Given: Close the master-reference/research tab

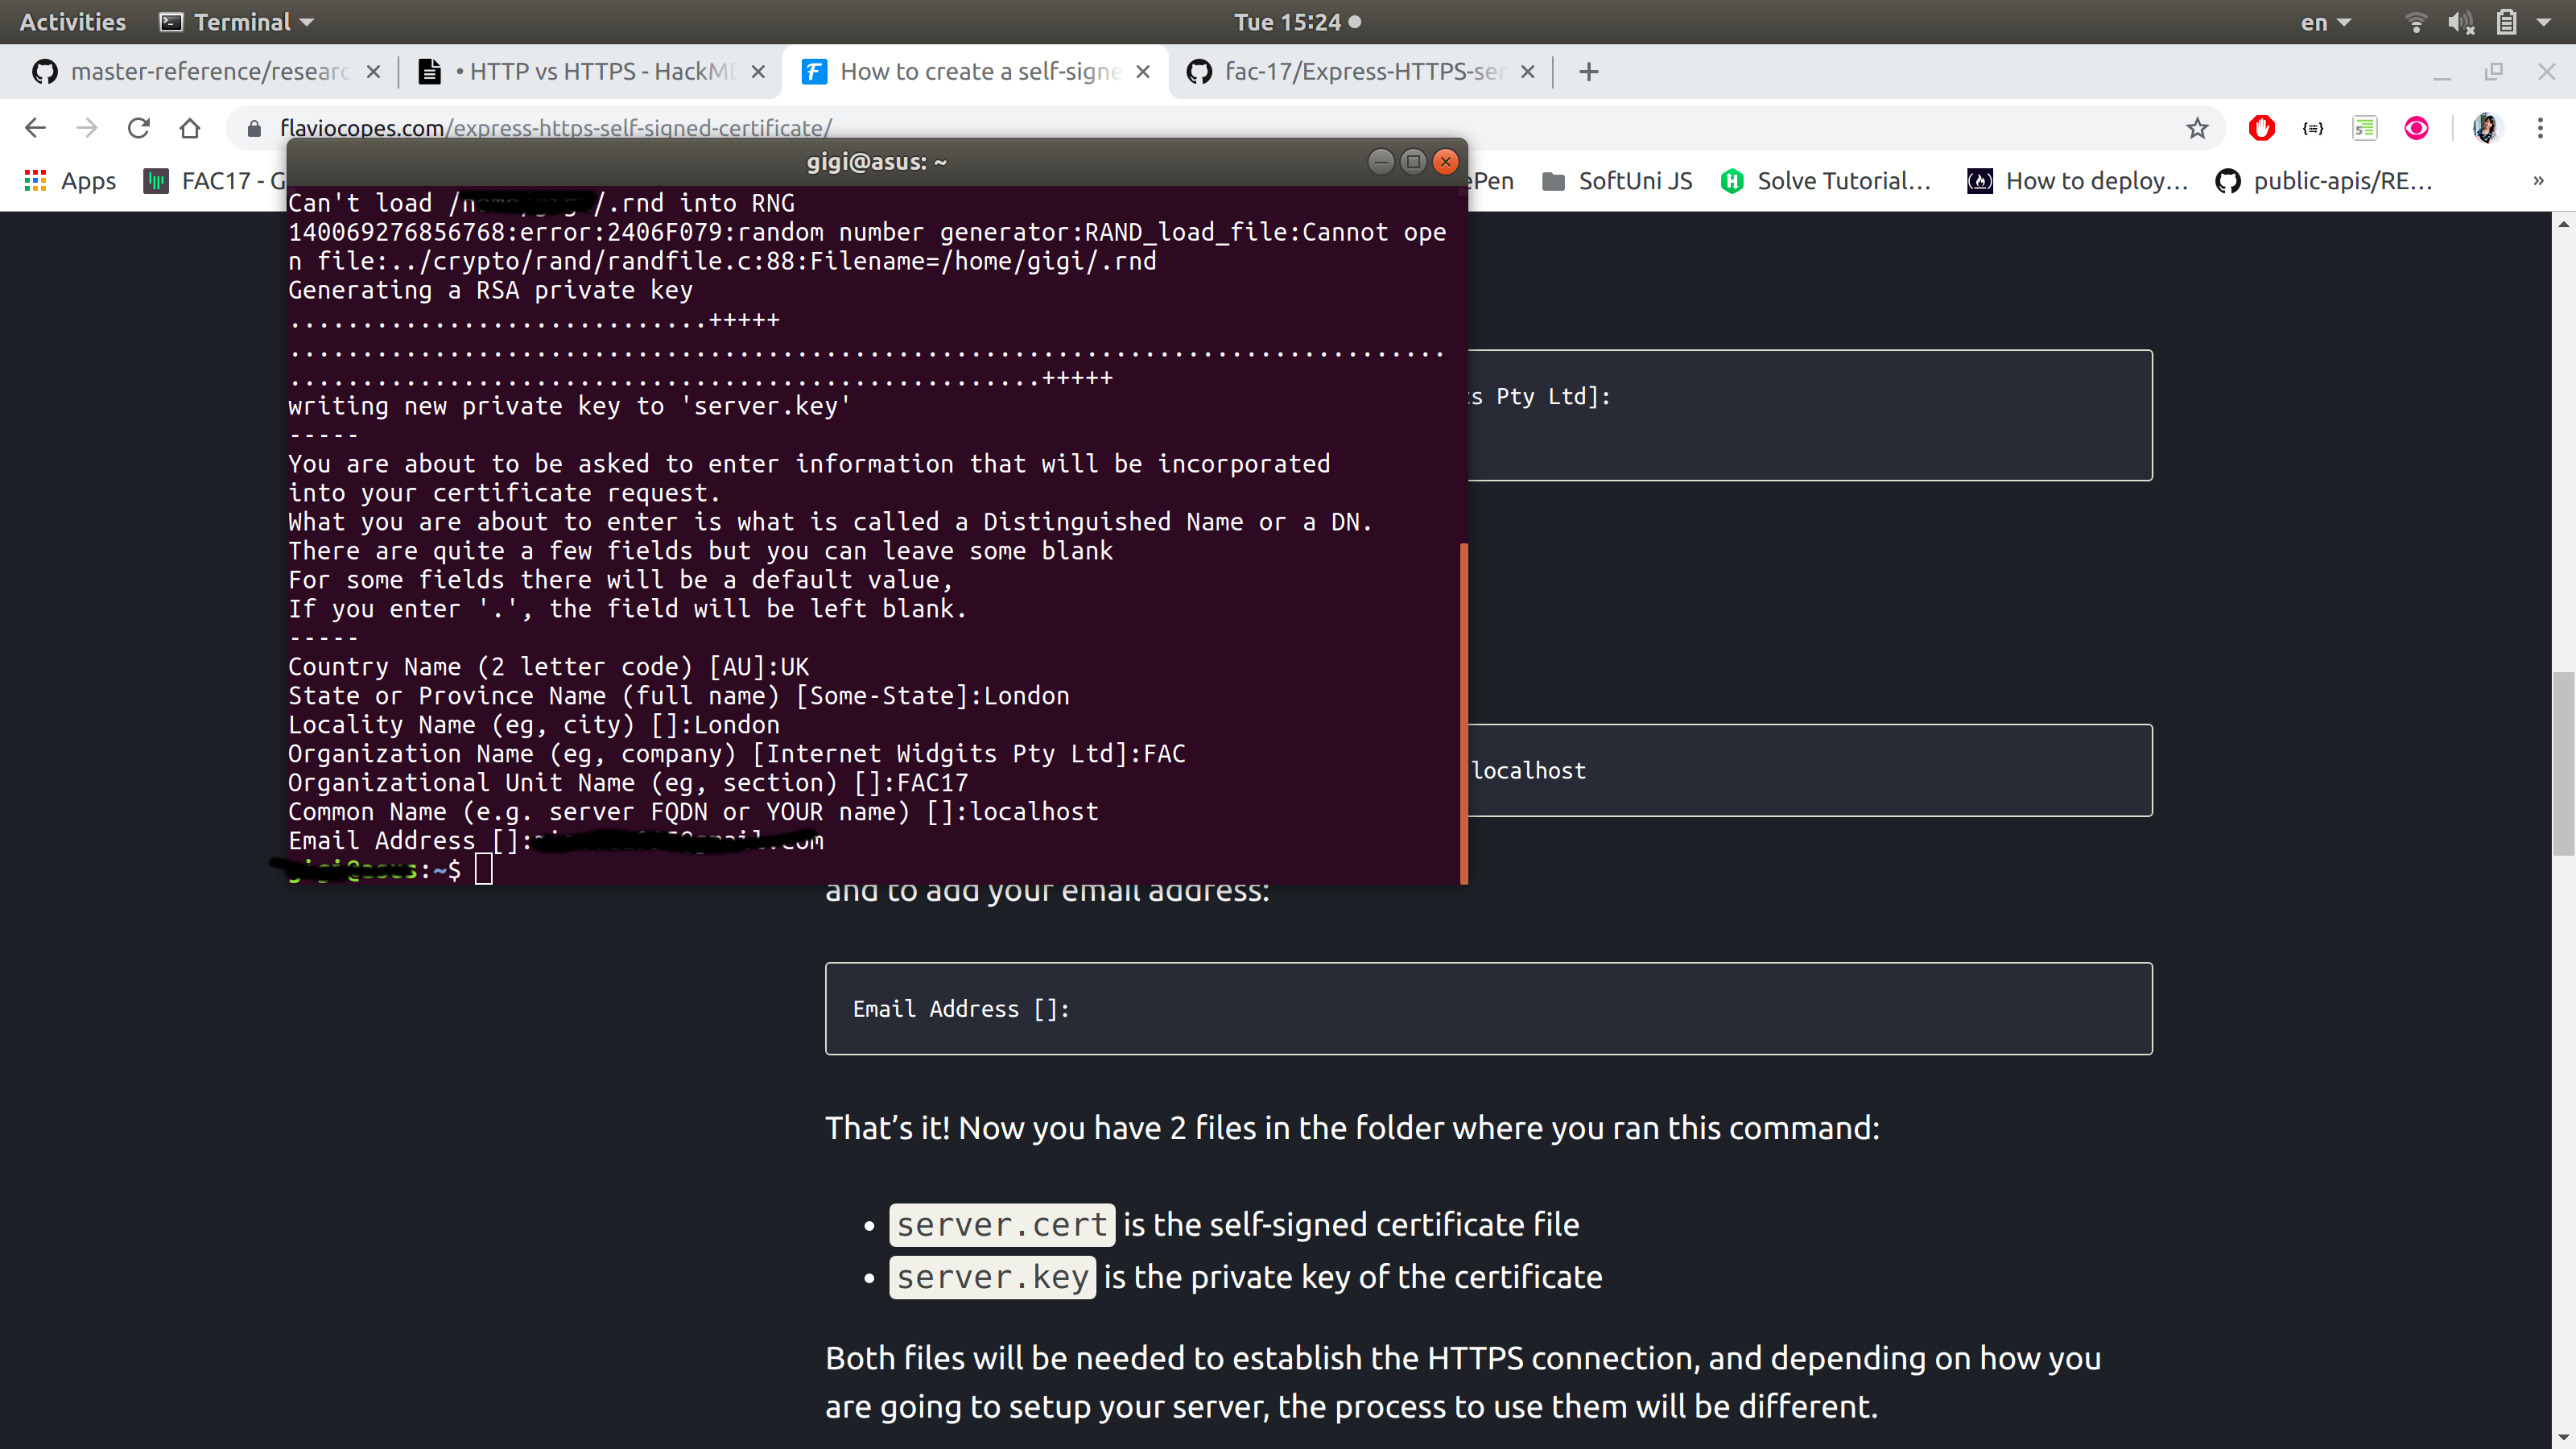Looking at the screenshot, I should coord(373,72).
